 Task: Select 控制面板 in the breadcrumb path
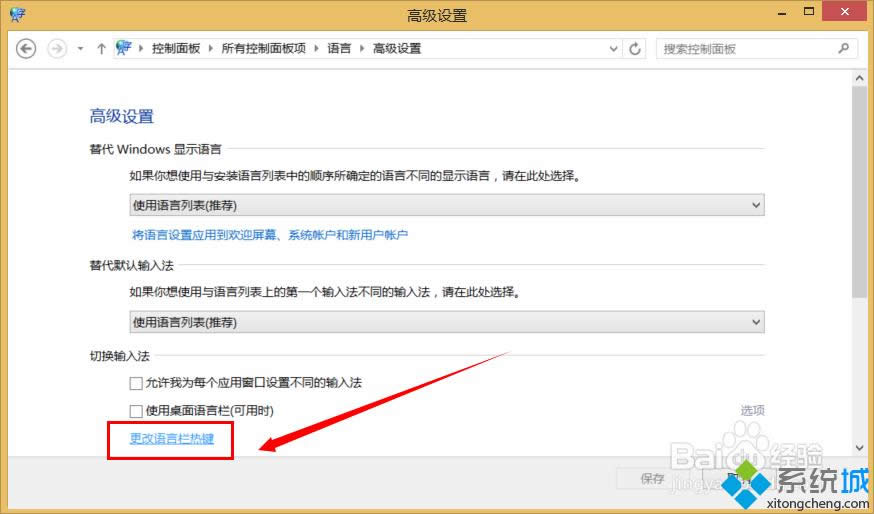coord(176,48)
